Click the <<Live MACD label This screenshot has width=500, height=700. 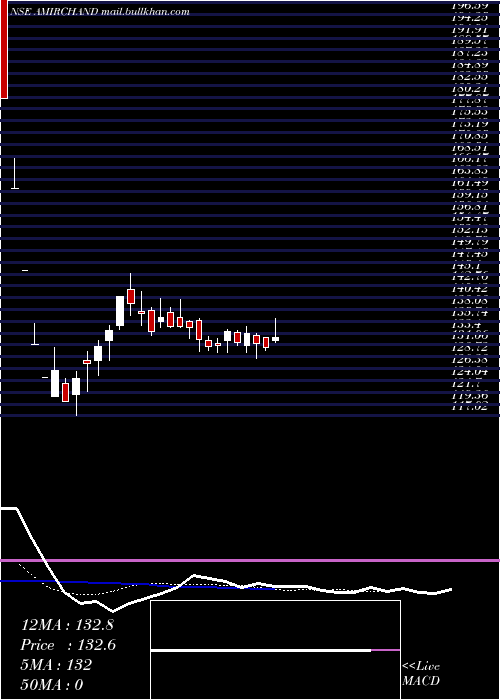click(421, 673)
